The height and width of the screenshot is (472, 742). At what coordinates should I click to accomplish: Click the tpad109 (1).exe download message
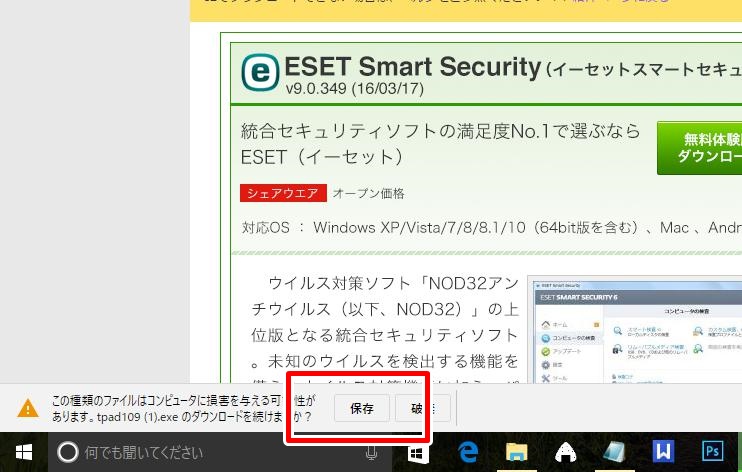pos(184,409)
